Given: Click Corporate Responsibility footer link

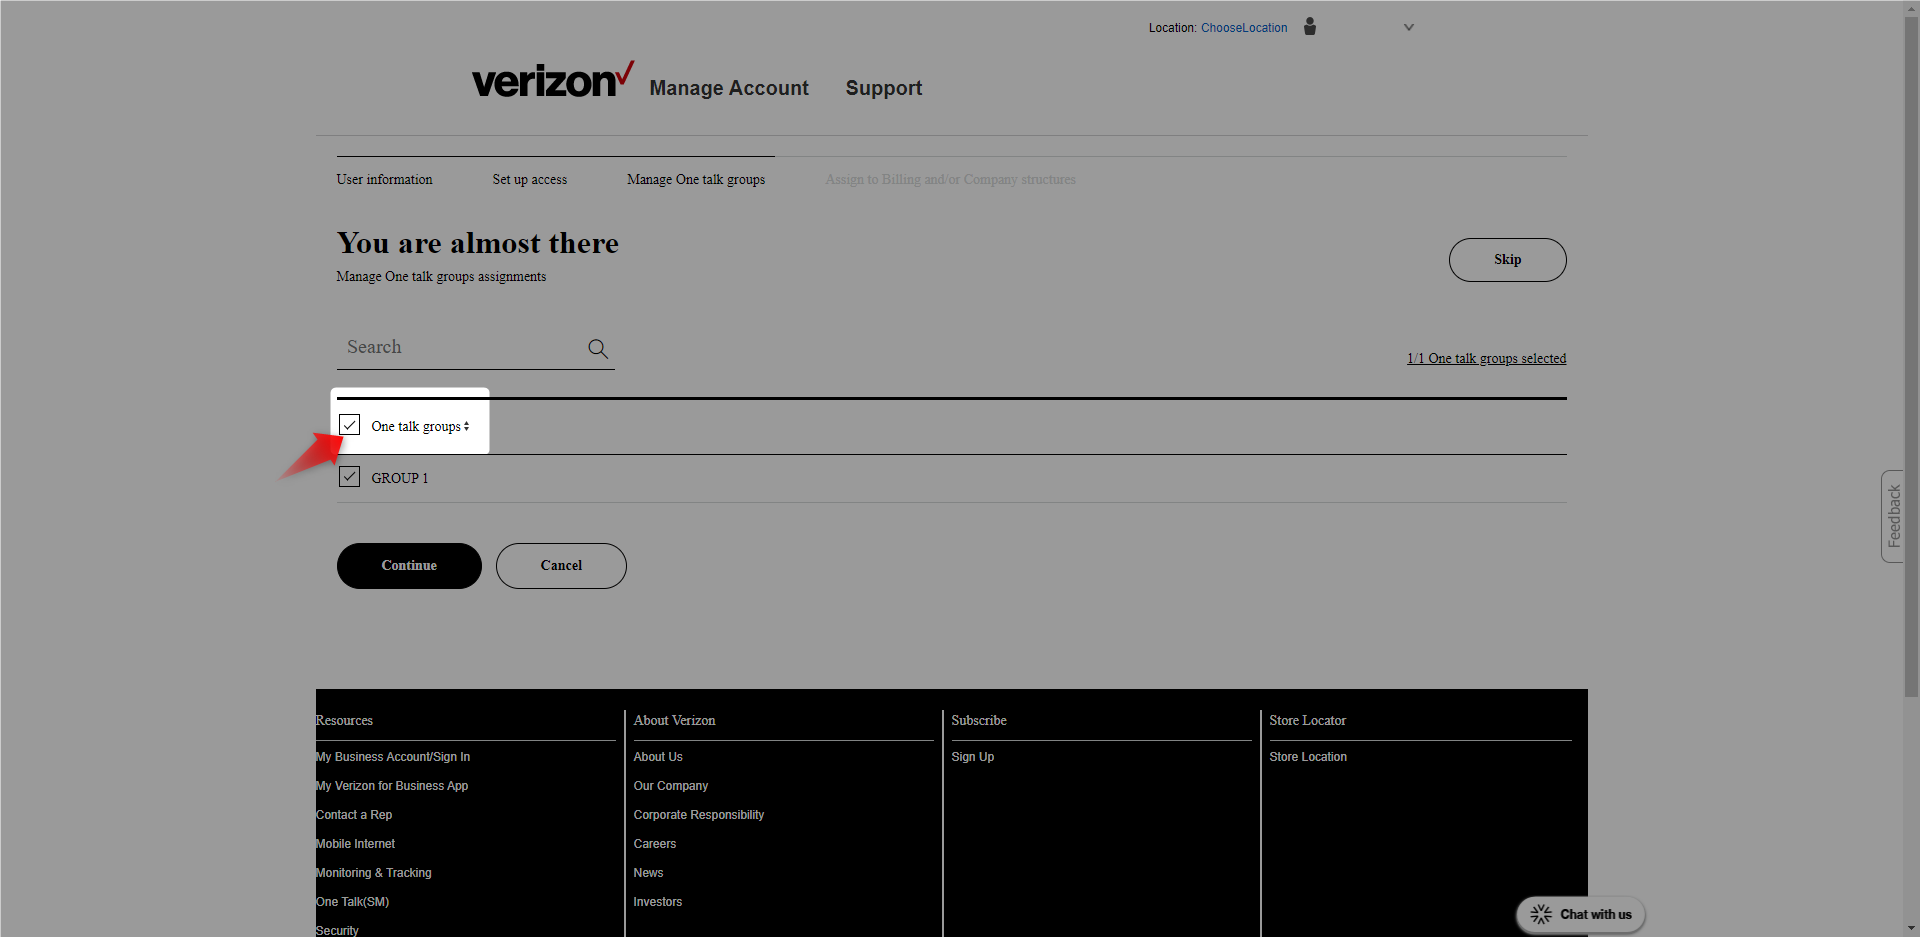Looking at the screenshot, I should pyautogui.click(x=699, y=815).
